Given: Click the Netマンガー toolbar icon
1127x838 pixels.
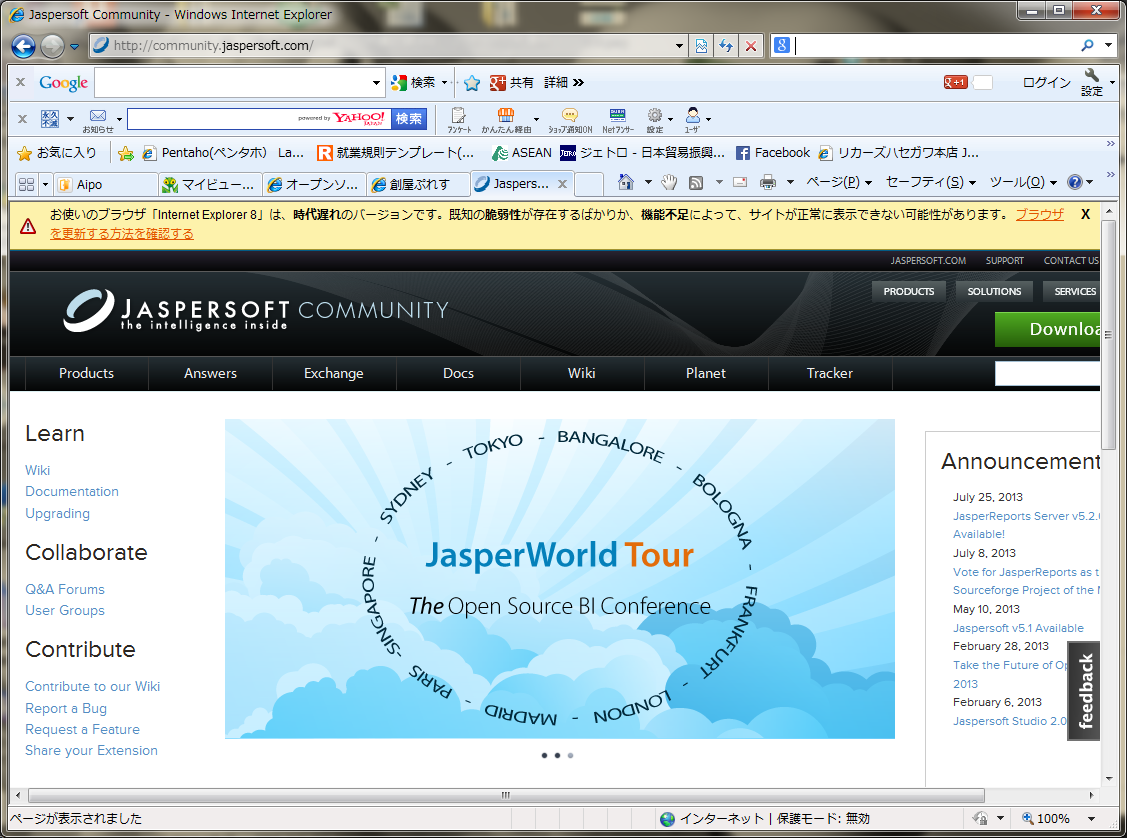Looking at the screenshot, I should (x=617, y=120).
